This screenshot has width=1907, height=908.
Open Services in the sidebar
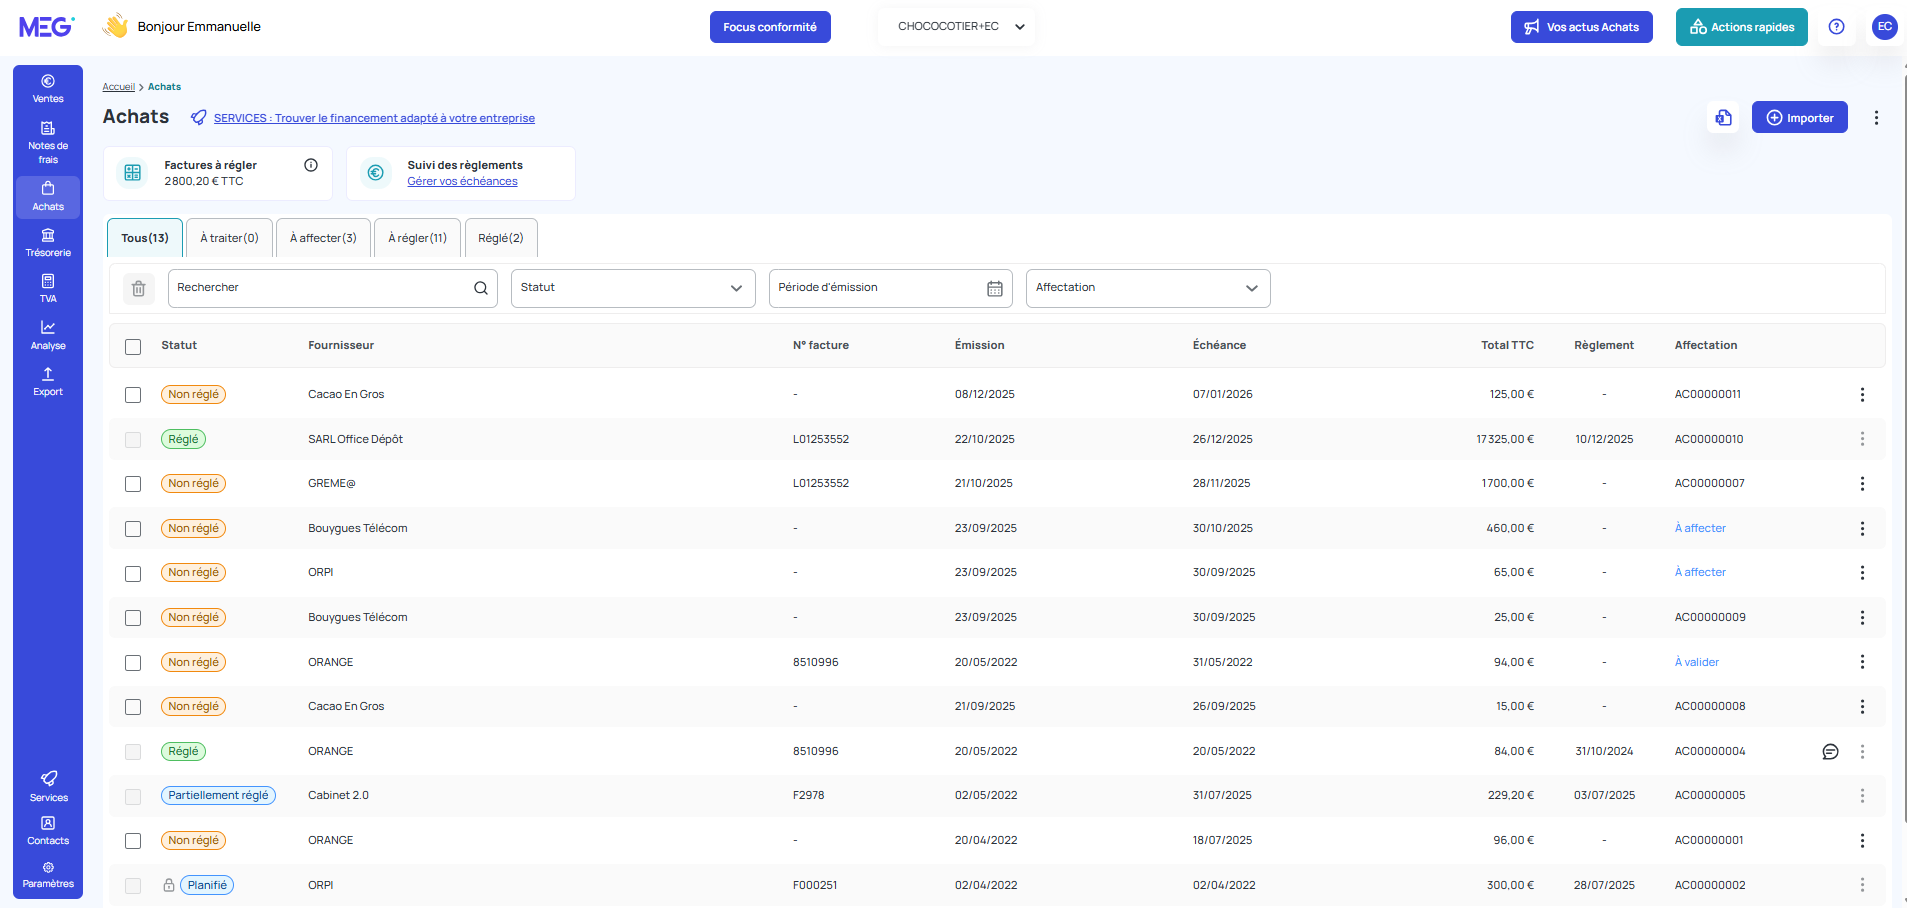48,786
